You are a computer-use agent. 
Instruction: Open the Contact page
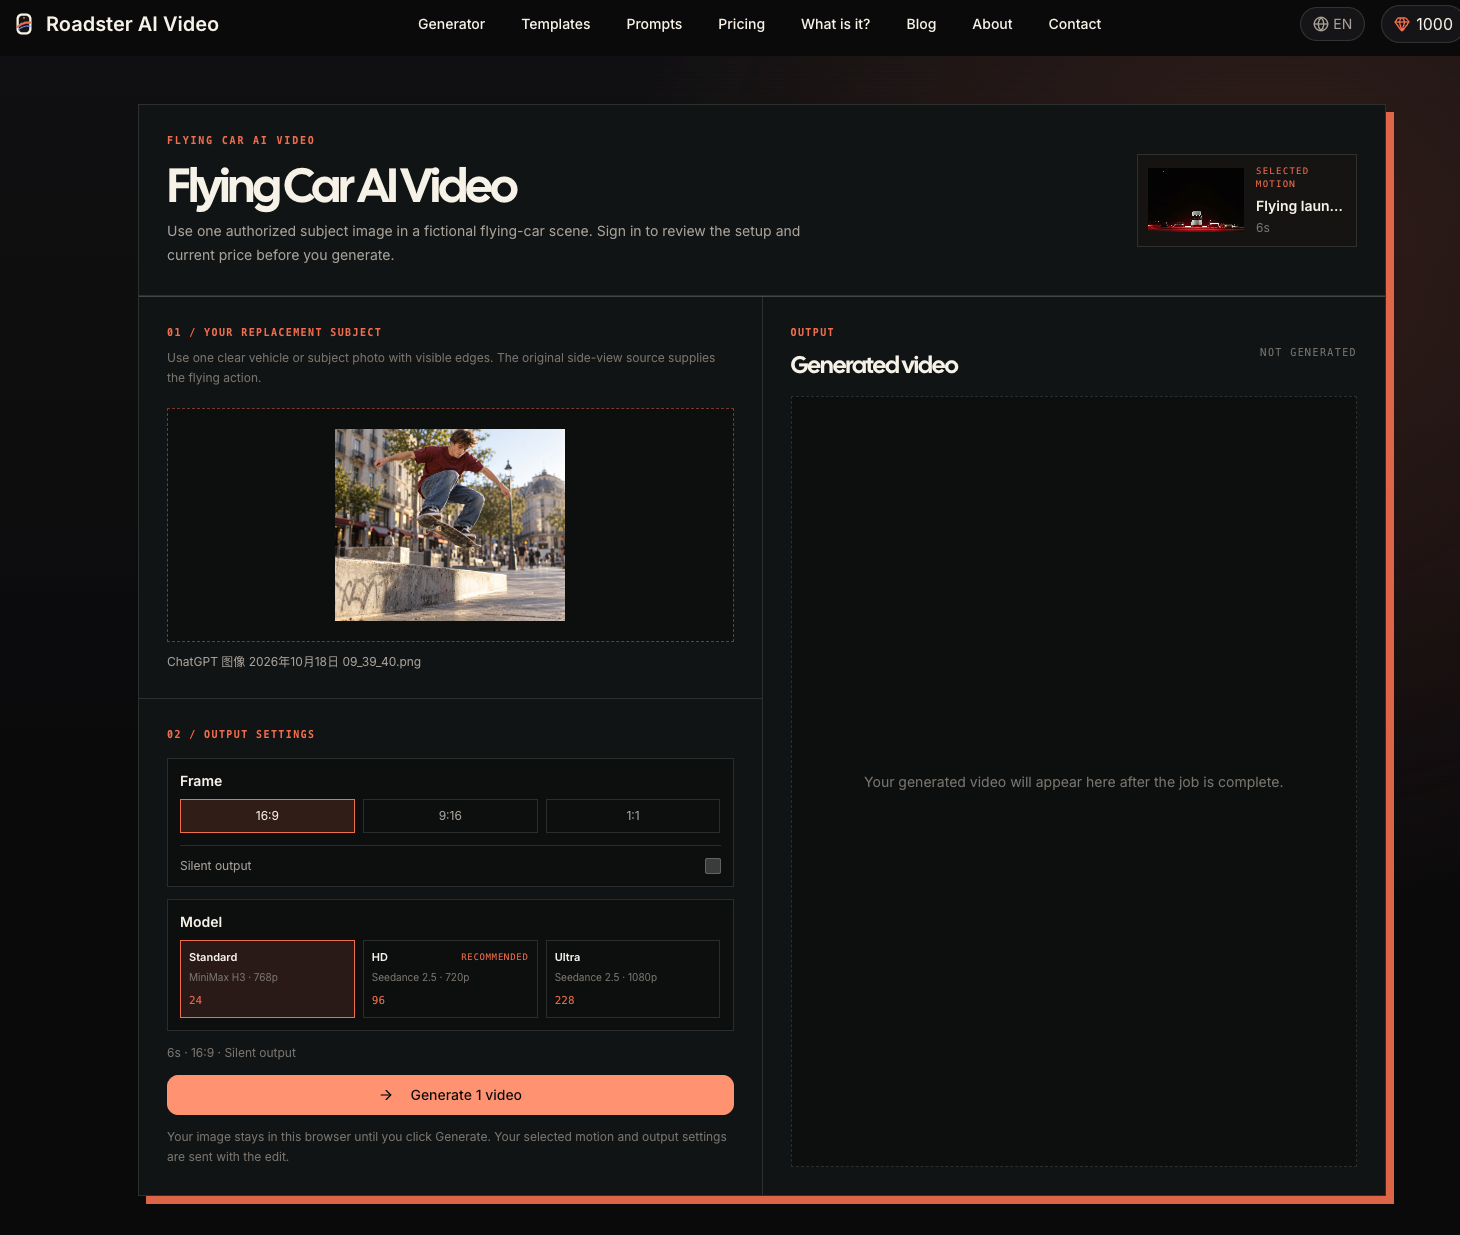[1075, 24]
